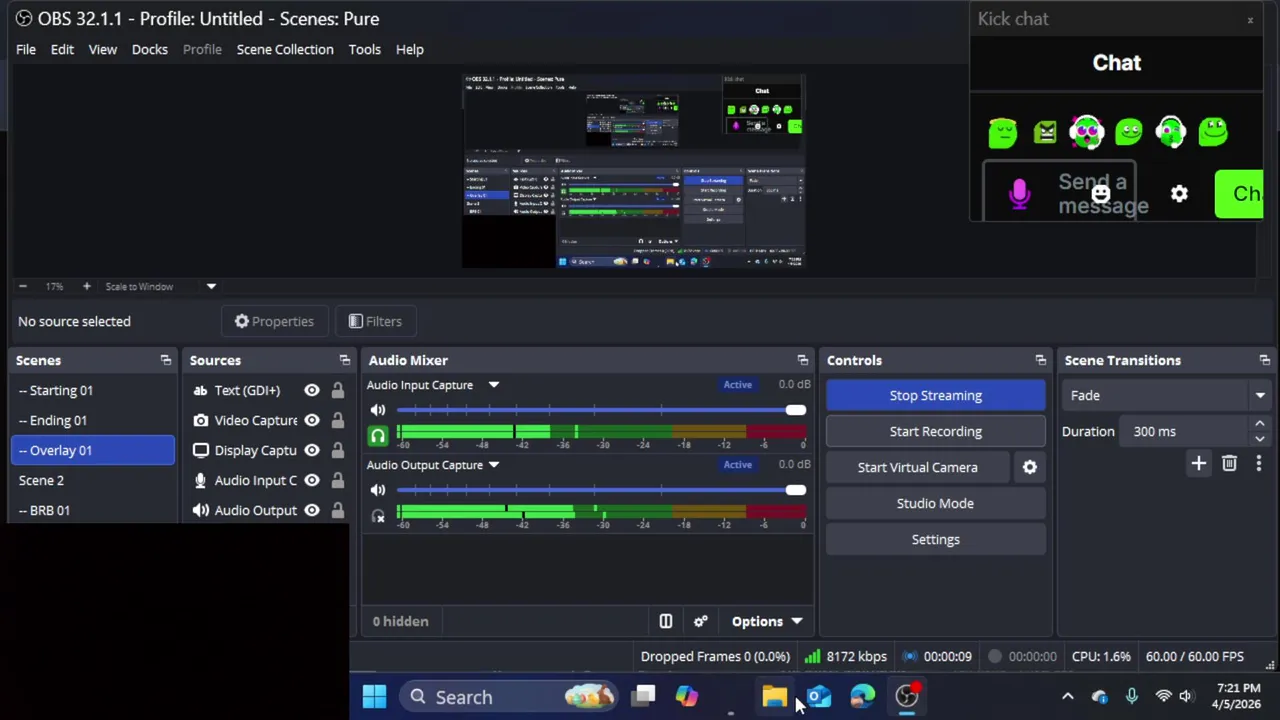Click the purple microphone icon in Kick chat
The image size is (1280, 720).
coord(1019,193)
